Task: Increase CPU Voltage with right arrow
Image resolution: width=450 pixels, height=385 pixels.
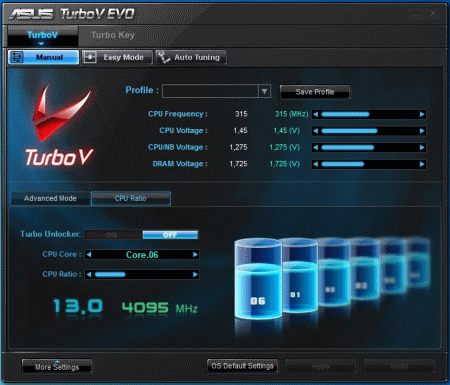Action: [x=422, y=131]
